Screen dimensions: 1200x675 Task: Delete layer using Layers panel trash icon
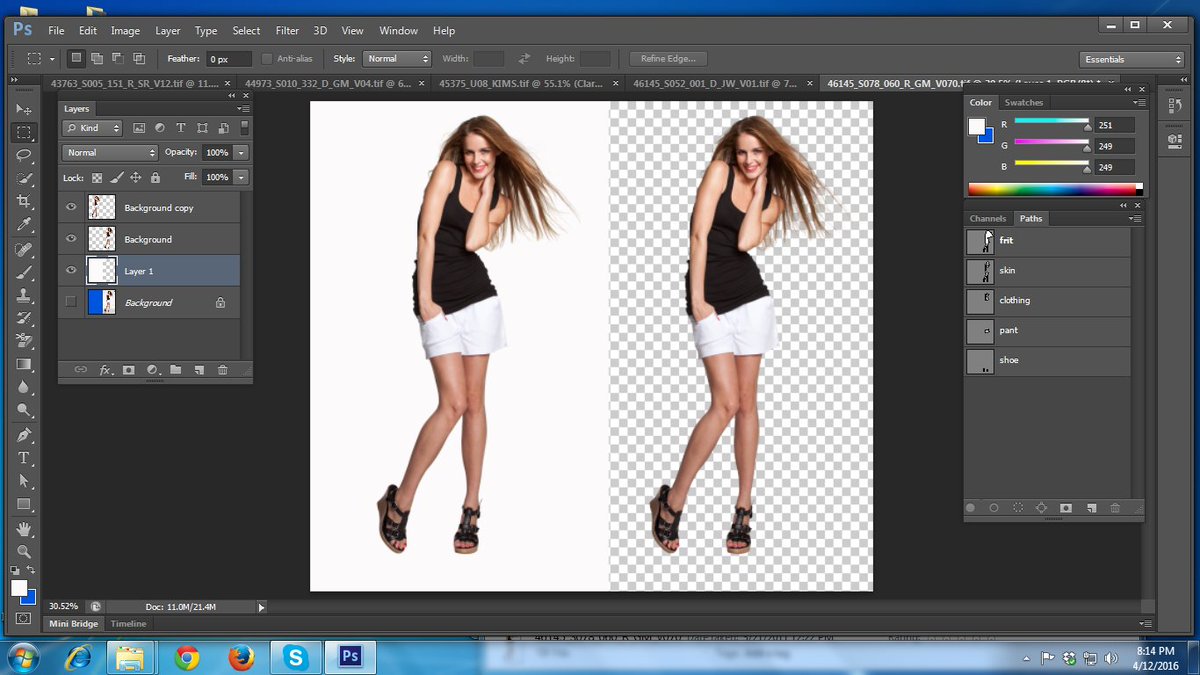click(x=222, y=370)
